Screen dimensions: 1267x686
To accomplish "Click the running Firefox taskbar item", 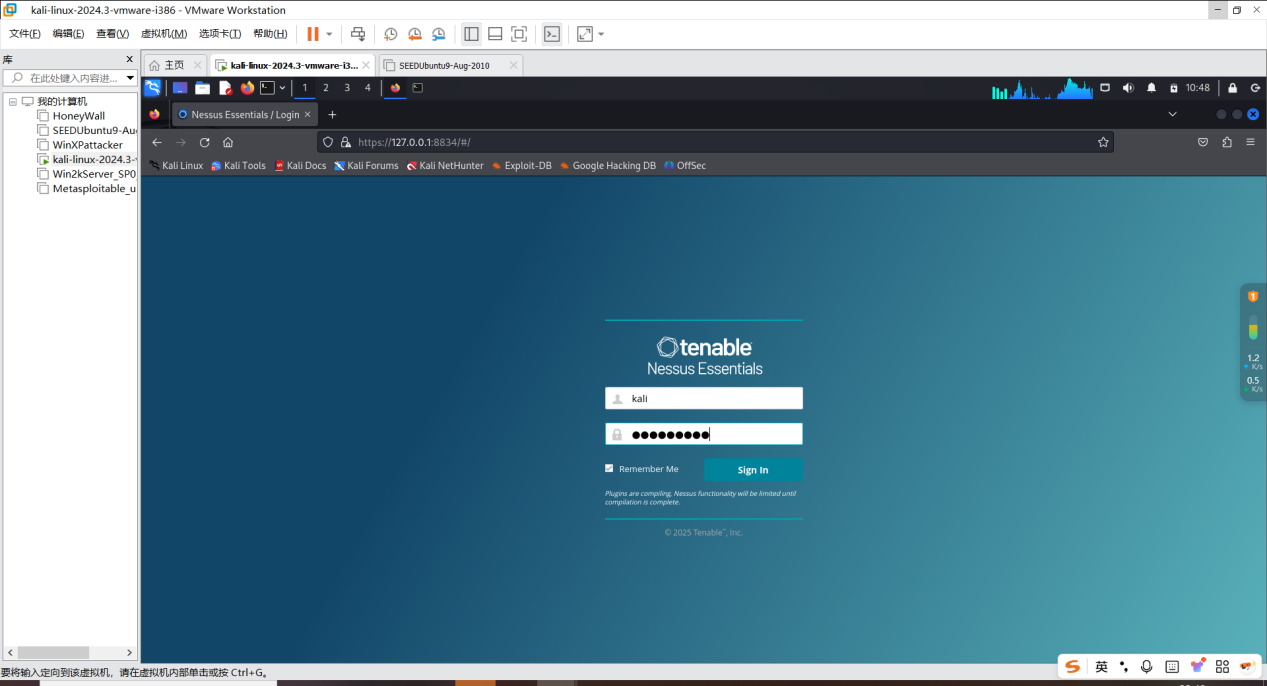I will click(x=395, y=88).
